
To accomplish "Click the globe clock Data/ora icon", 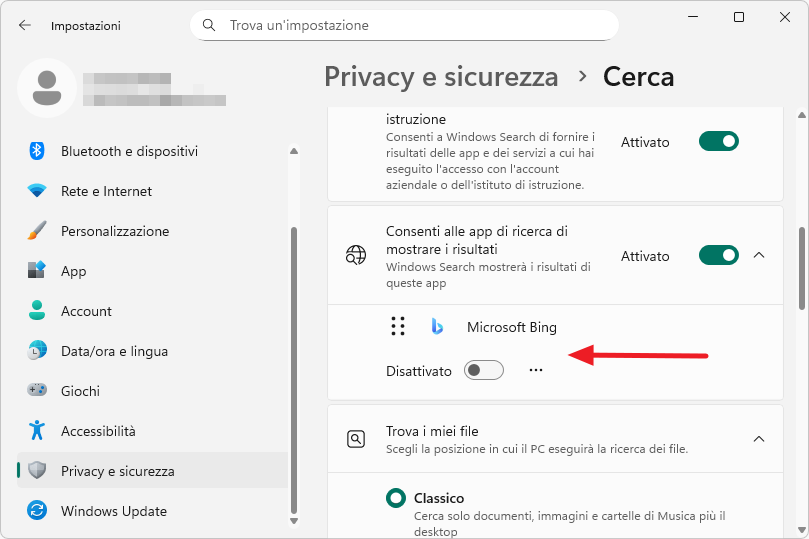I will click(x=37, y=350).
